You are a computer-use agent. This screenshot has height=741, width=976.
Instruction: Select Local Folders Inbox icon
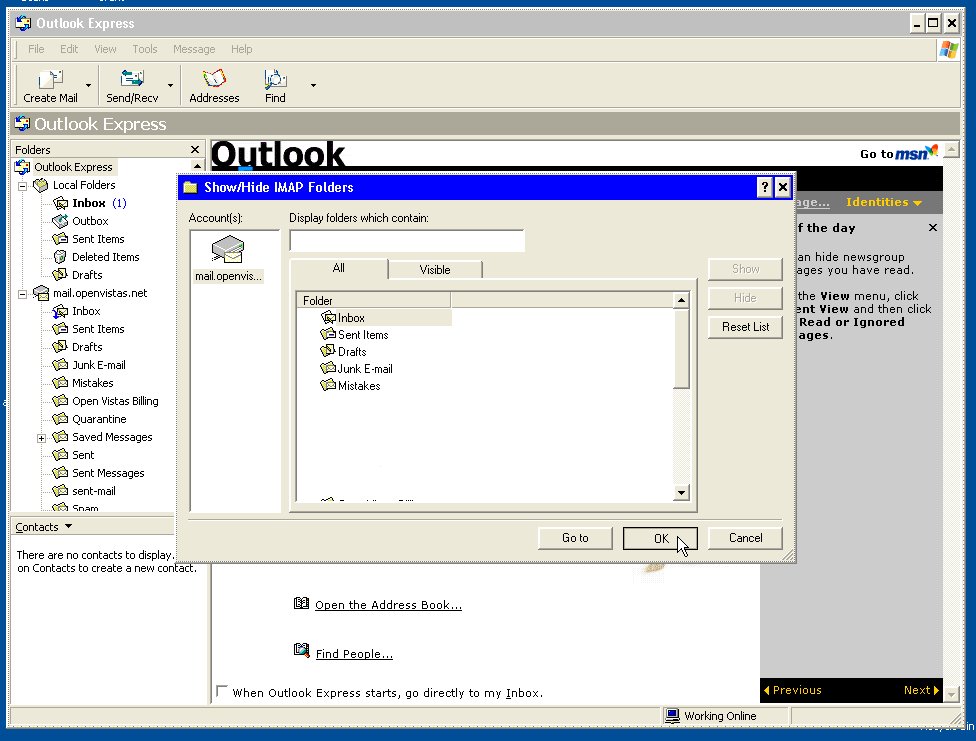60,203
